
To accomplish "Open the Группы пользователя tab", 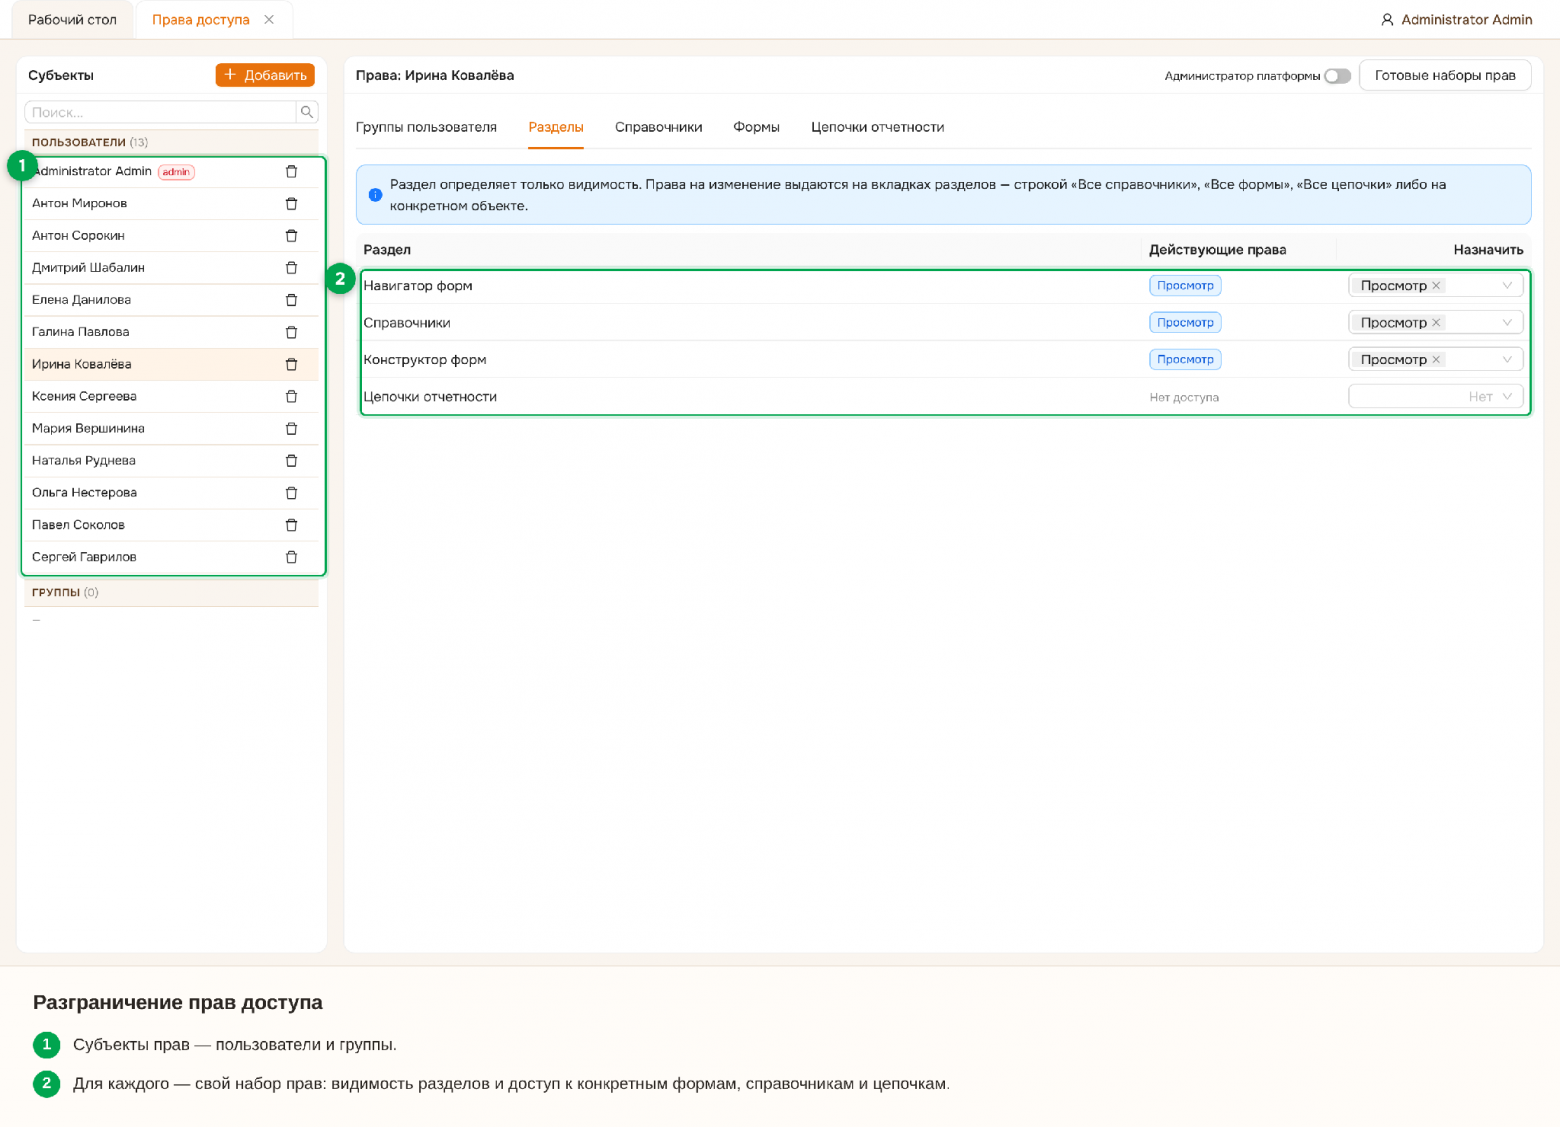I will pyautogui.click(x=426, y=127).
